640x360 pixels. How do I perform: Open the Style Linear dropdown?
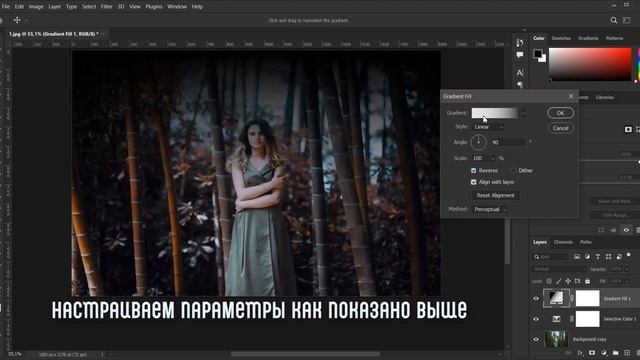click(x=488, y=127)
